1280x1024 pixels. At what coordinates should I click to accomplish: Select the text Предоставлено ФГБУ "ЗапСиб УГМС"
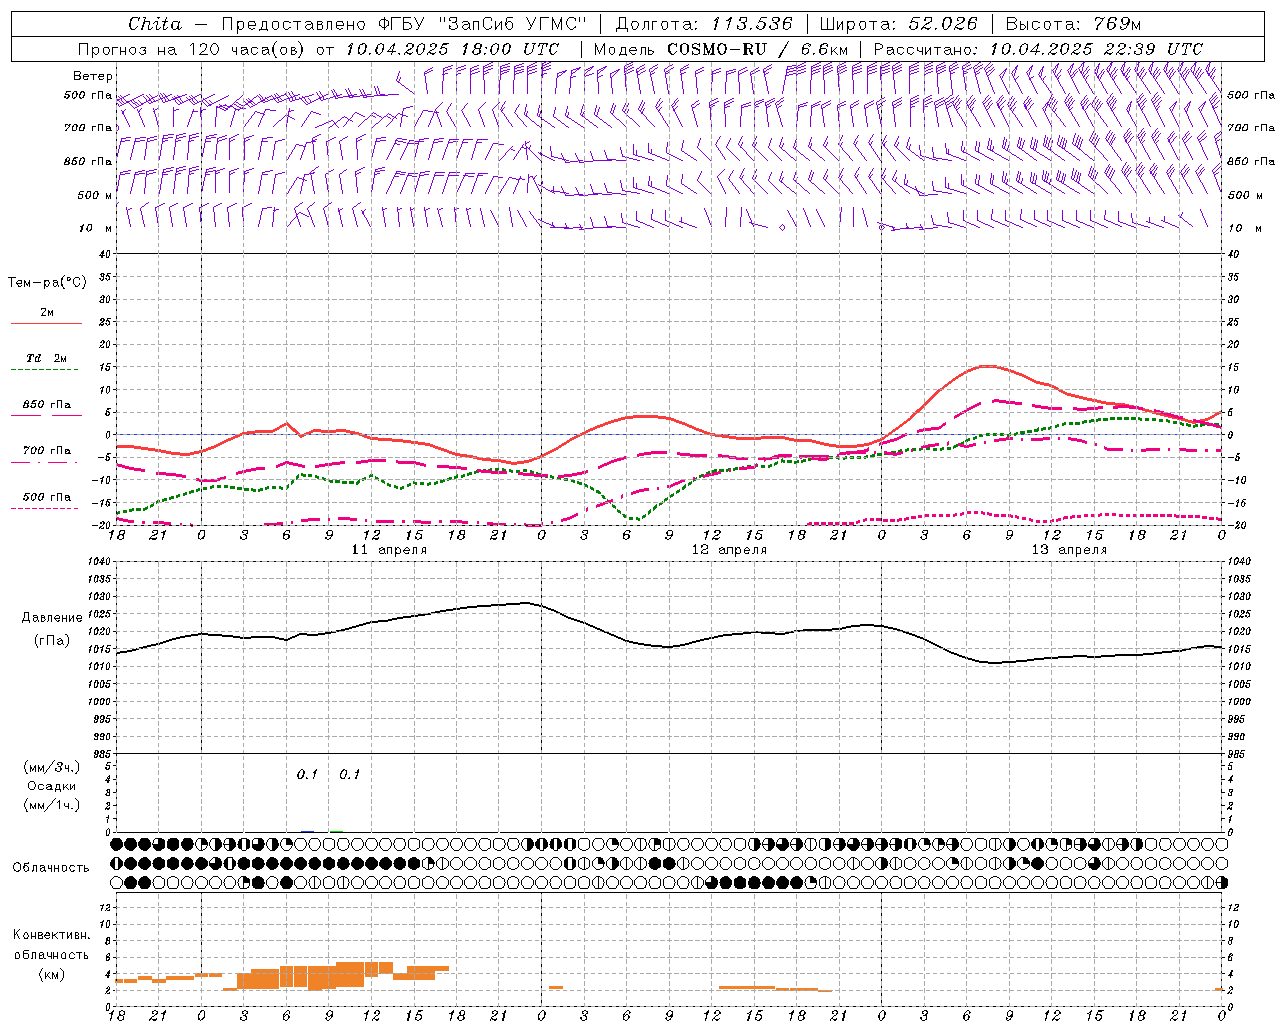(403, 24)
